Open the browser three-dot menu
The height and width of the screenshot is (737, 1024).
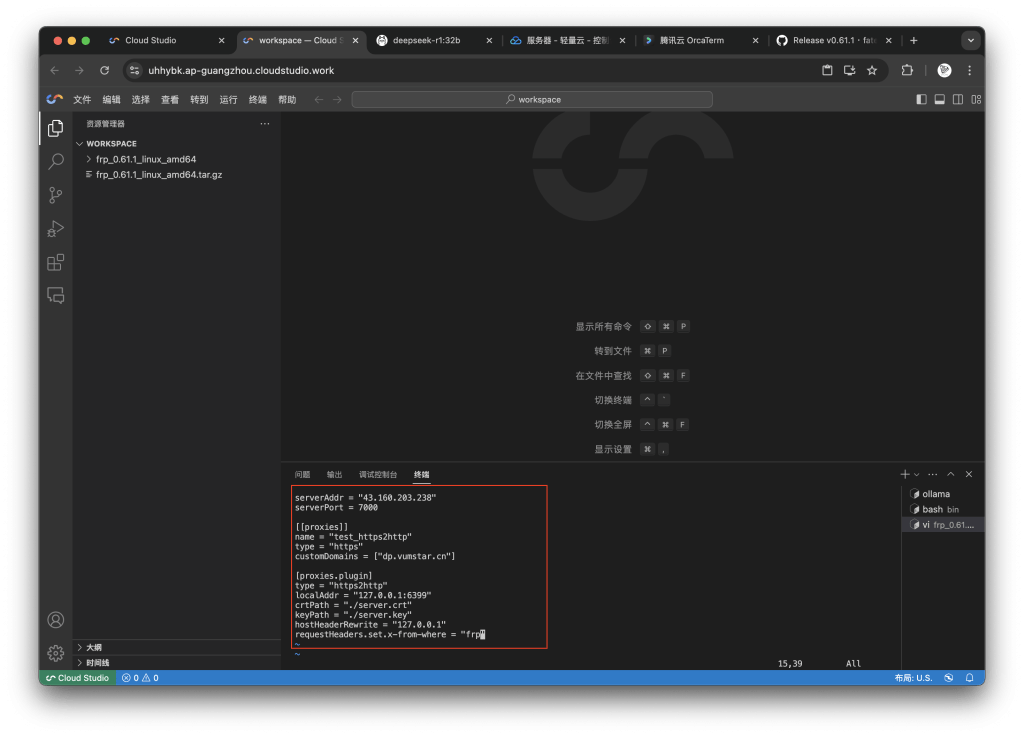pos(970,71)
